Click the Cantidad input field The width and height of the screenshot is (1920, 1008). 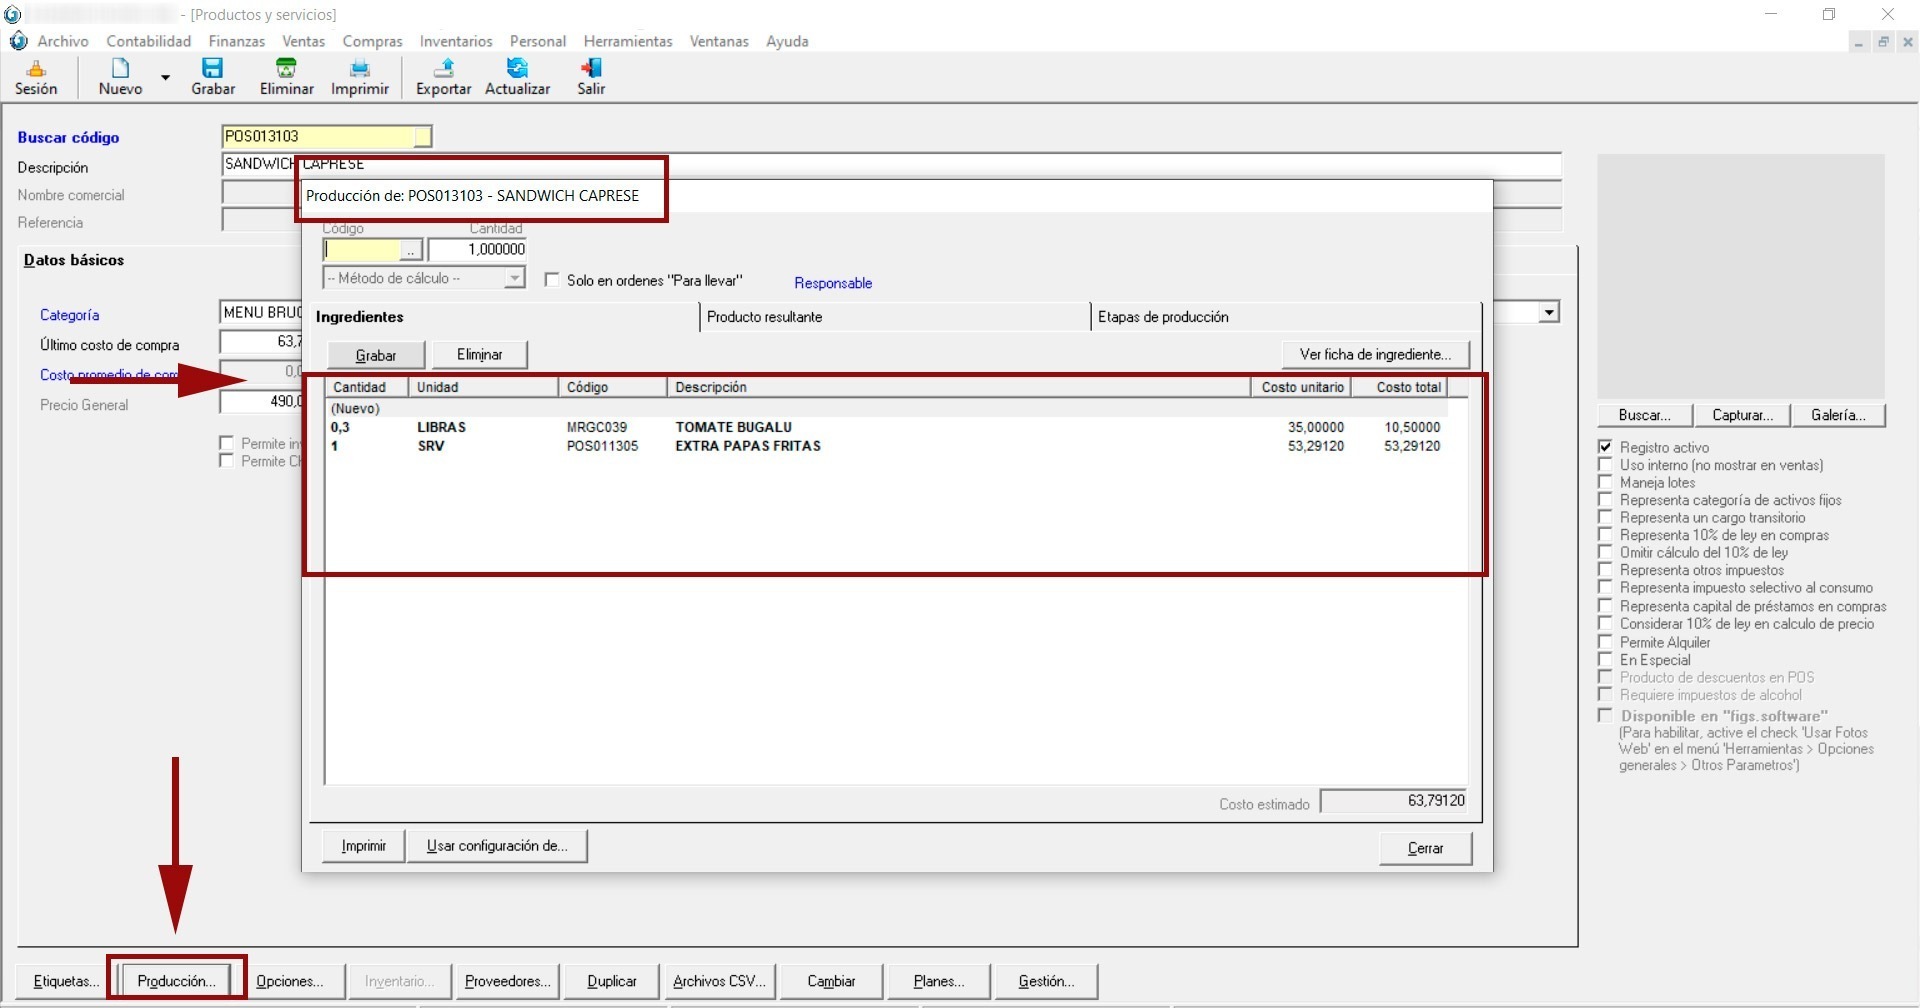[477, 249]
